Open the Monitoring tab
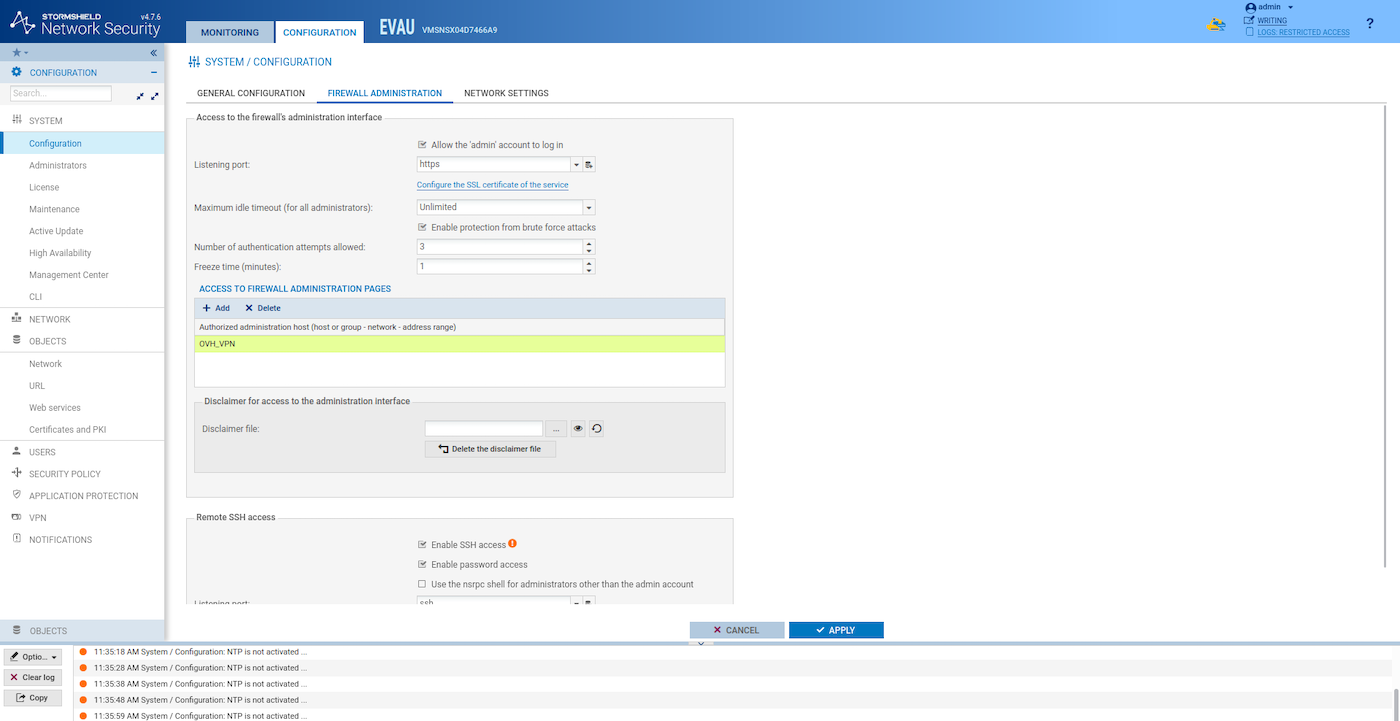Screen dimensions: 1400x721 point(230,32)
